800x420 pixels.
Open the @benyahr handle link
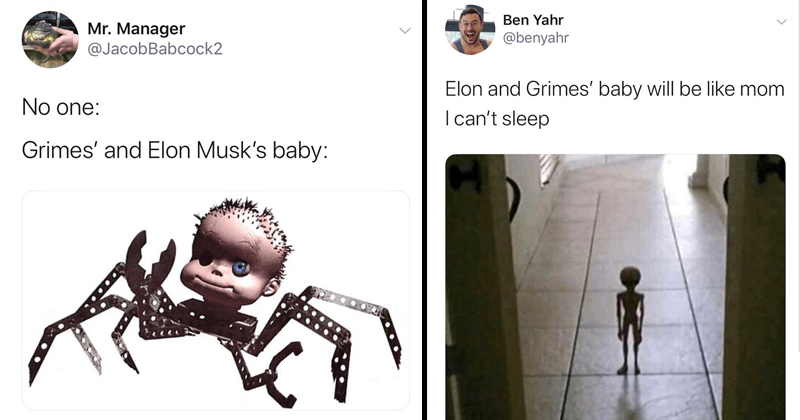click(x=536, y=38)
